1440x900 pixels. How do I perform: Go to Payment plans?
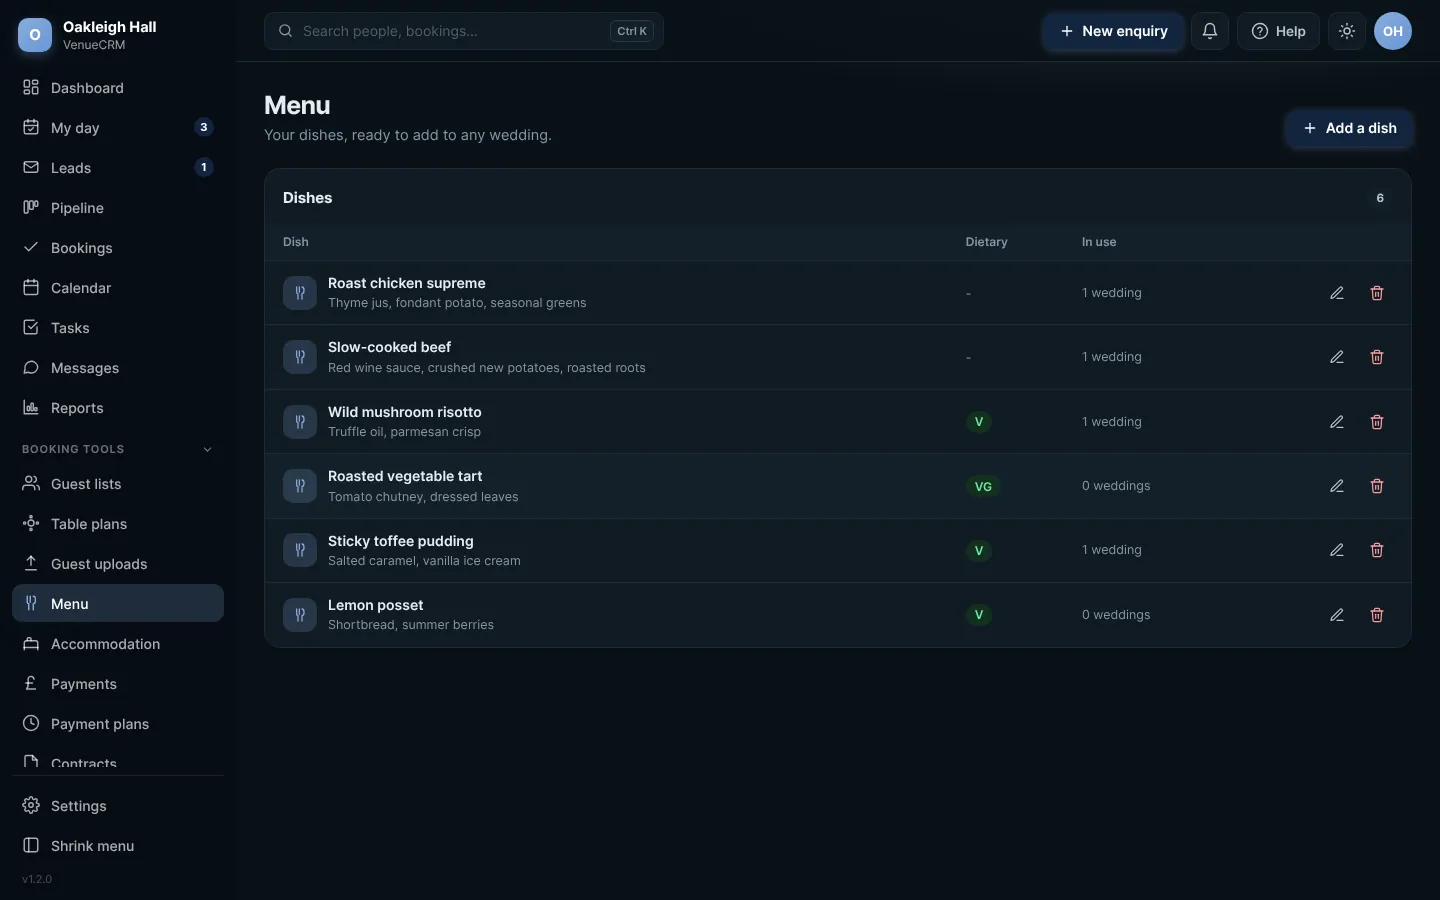tap(118, 724)
